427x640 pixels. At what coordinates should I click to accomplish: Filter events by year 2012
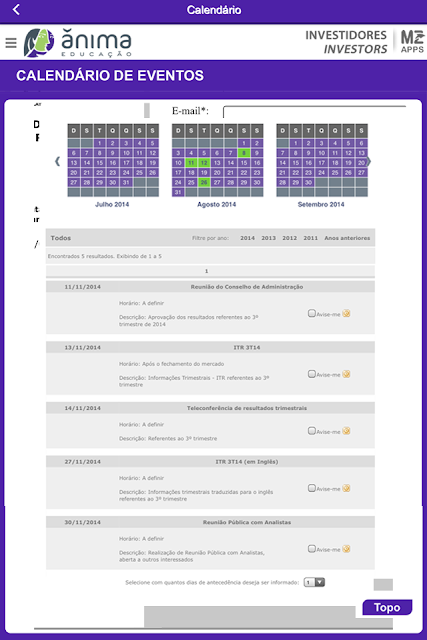pyautogui.click(x=289, y=238)
